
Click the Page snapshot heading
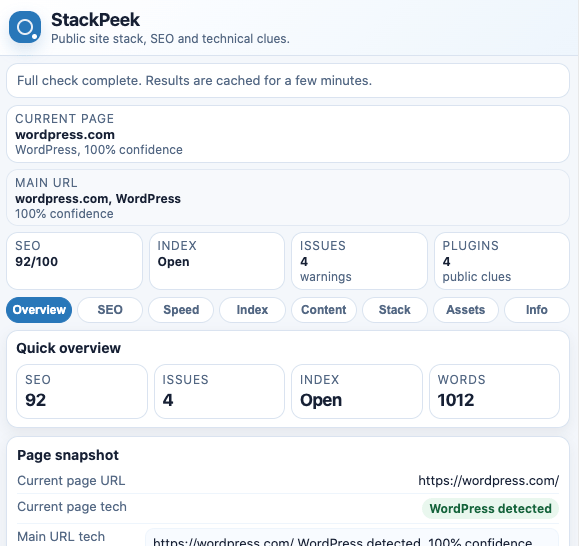point(68,455)
